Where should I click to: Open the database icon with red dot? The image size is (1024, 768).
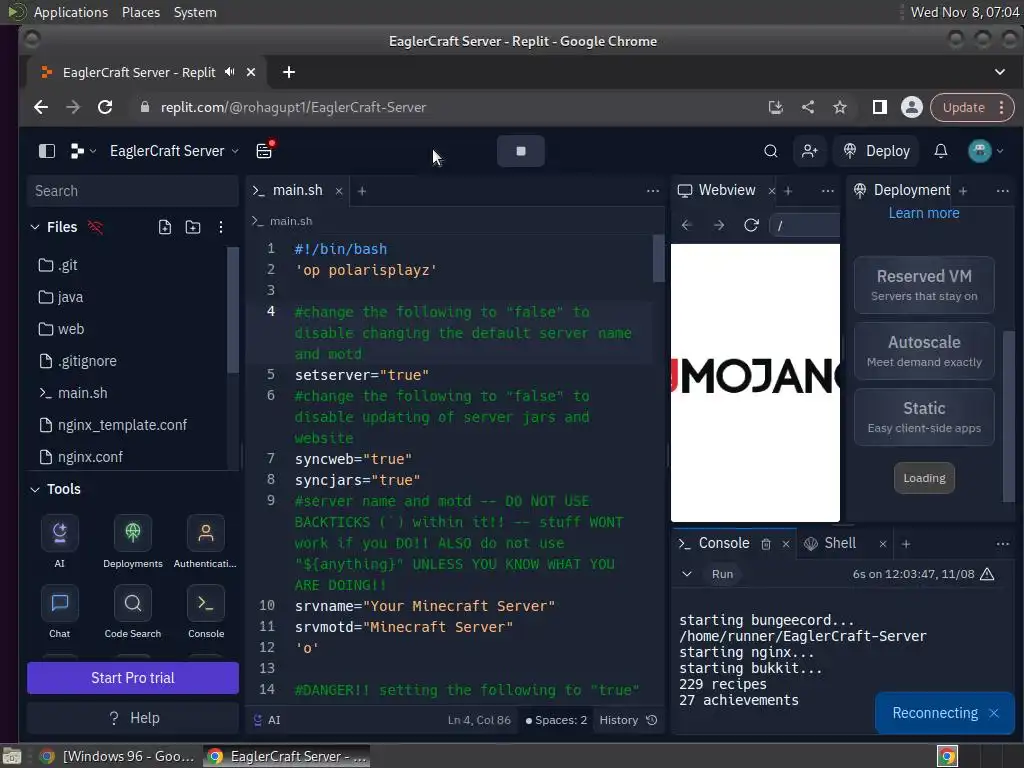(264, 150)
